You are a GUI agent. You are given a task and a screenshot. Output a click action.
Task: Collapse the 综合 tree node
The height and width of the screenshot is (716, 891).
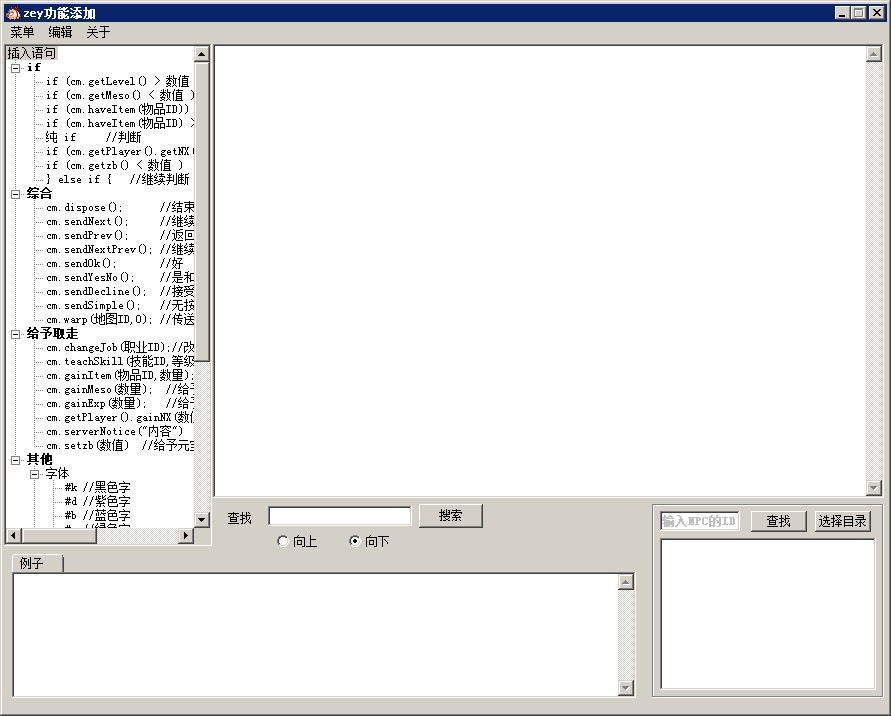coord(16,194)
